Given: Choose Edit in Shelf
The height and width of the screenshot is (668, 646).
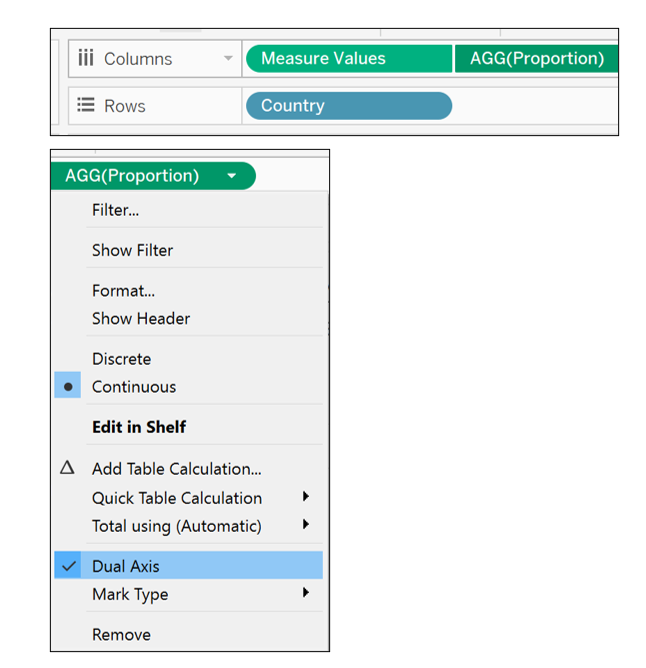Looking at the screenshot, I should point(139,427).
